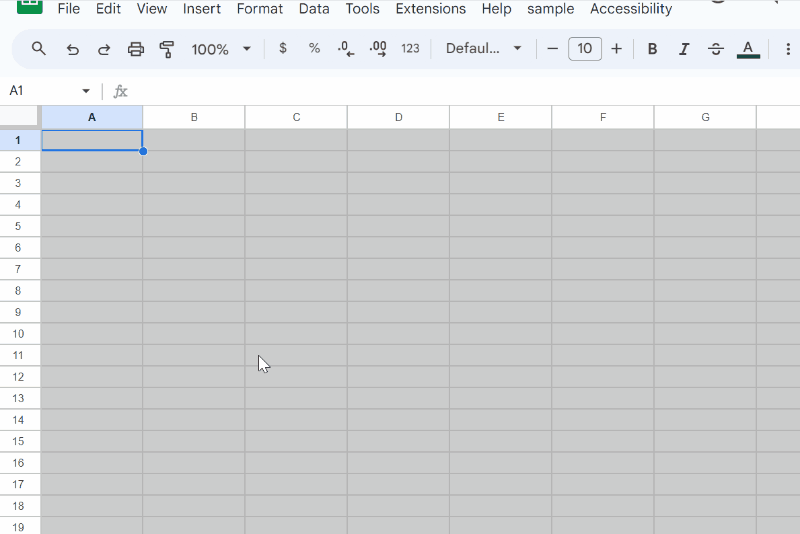Select column B header
The image size is (800, 534).
coord(194,117)
